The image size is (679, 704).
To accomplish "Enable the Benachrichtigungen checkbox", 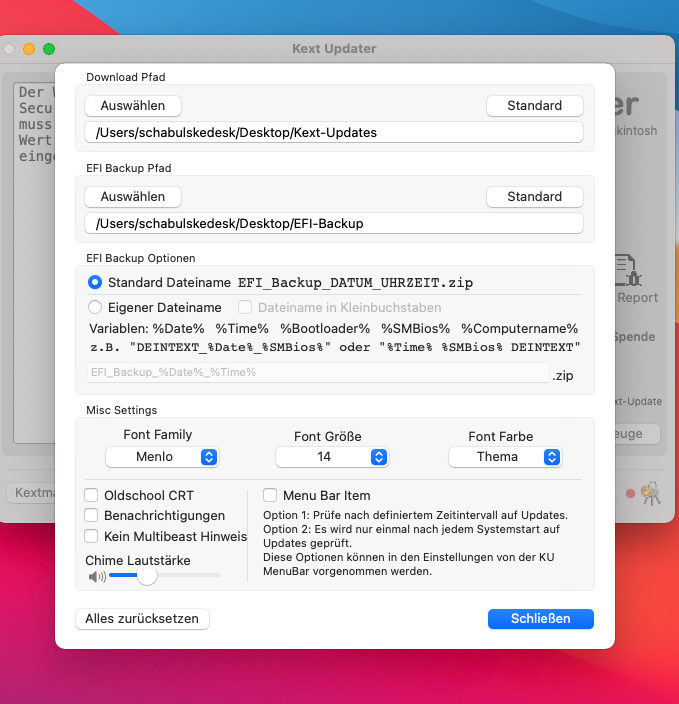I will pos(91,515).
